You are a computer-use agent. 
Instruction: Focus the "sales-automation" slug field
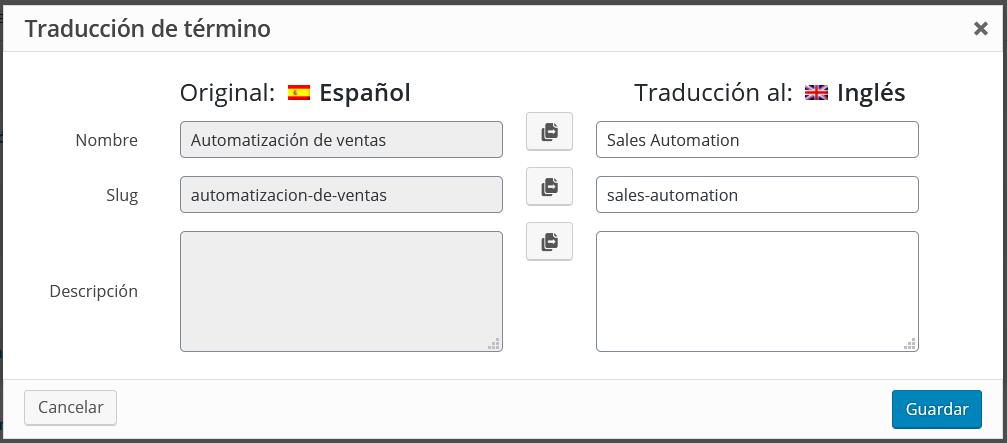[x=756, y=195]
